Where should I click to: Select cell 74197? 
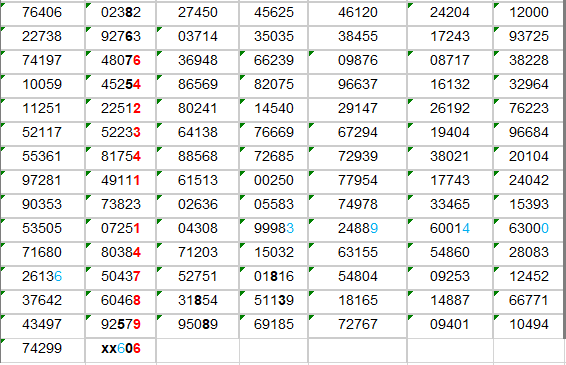point(43,61)
